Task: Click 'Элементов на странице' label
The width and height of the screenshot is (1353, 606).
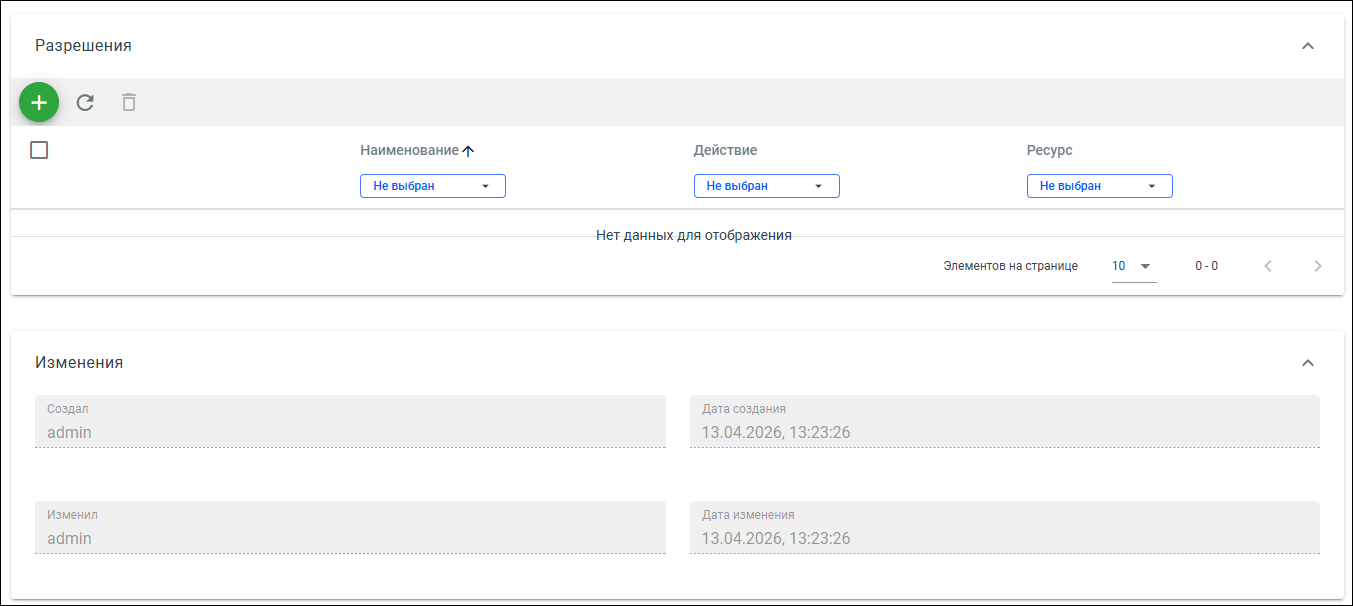Action: (1011, 266)
